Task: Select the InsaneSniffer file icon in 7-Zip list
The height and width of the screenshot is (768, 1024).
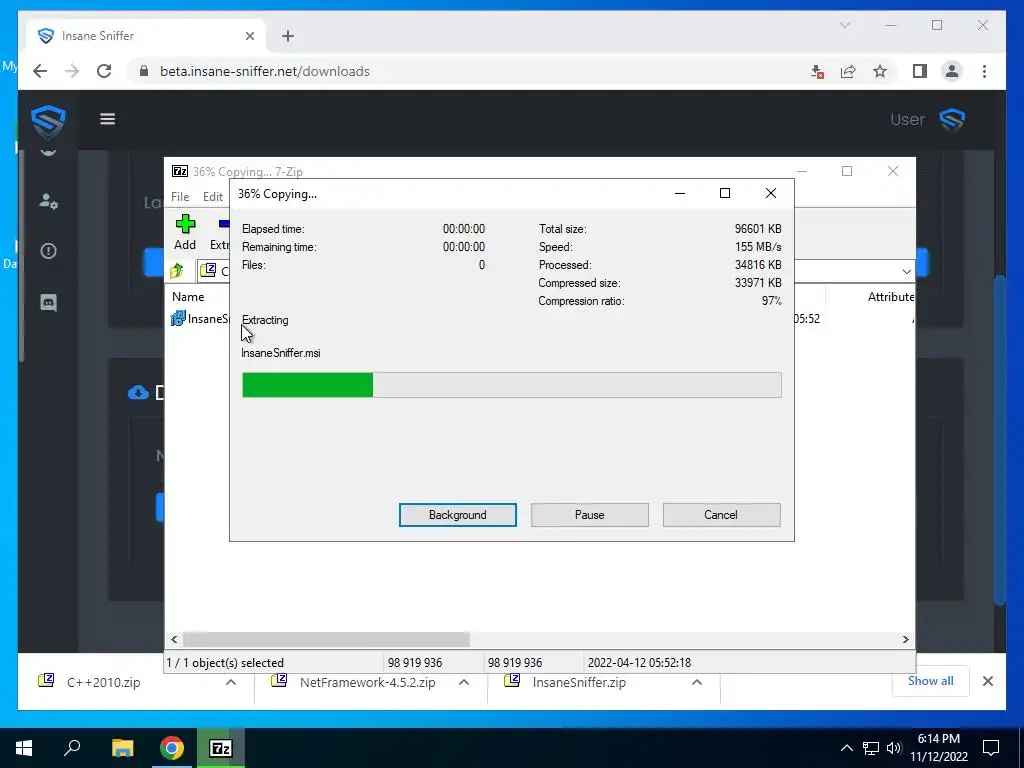Action: coord(178,319)
